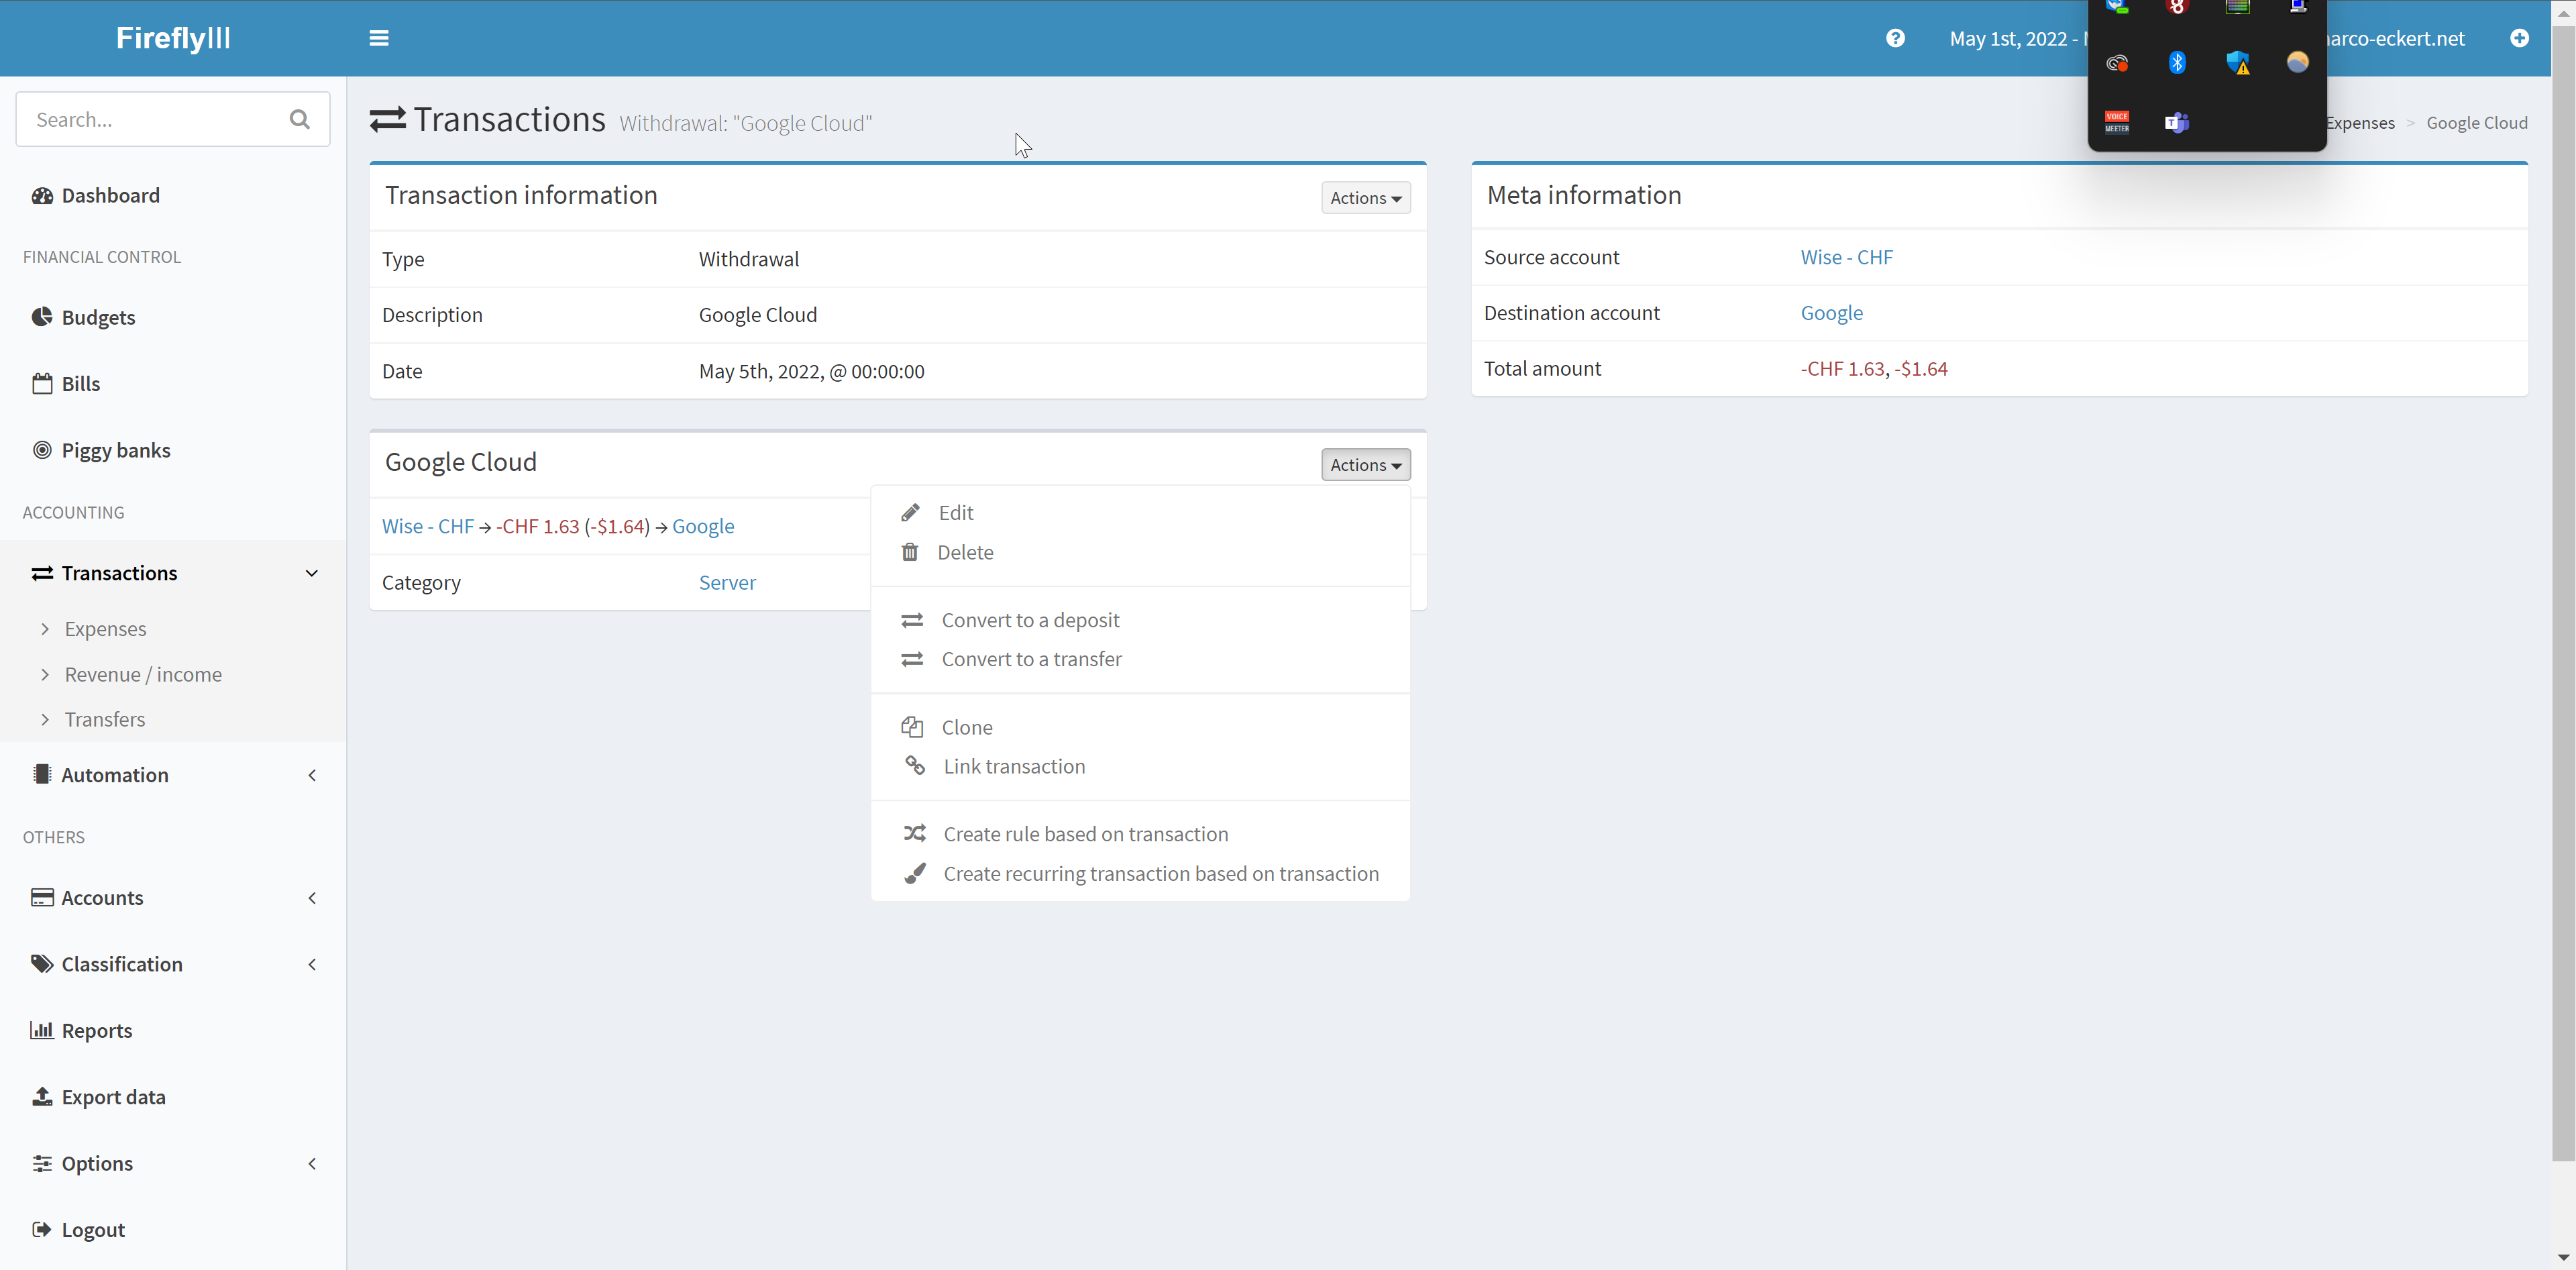
Task: Select Convert to a deposit from the menu
Action: 1030,619
